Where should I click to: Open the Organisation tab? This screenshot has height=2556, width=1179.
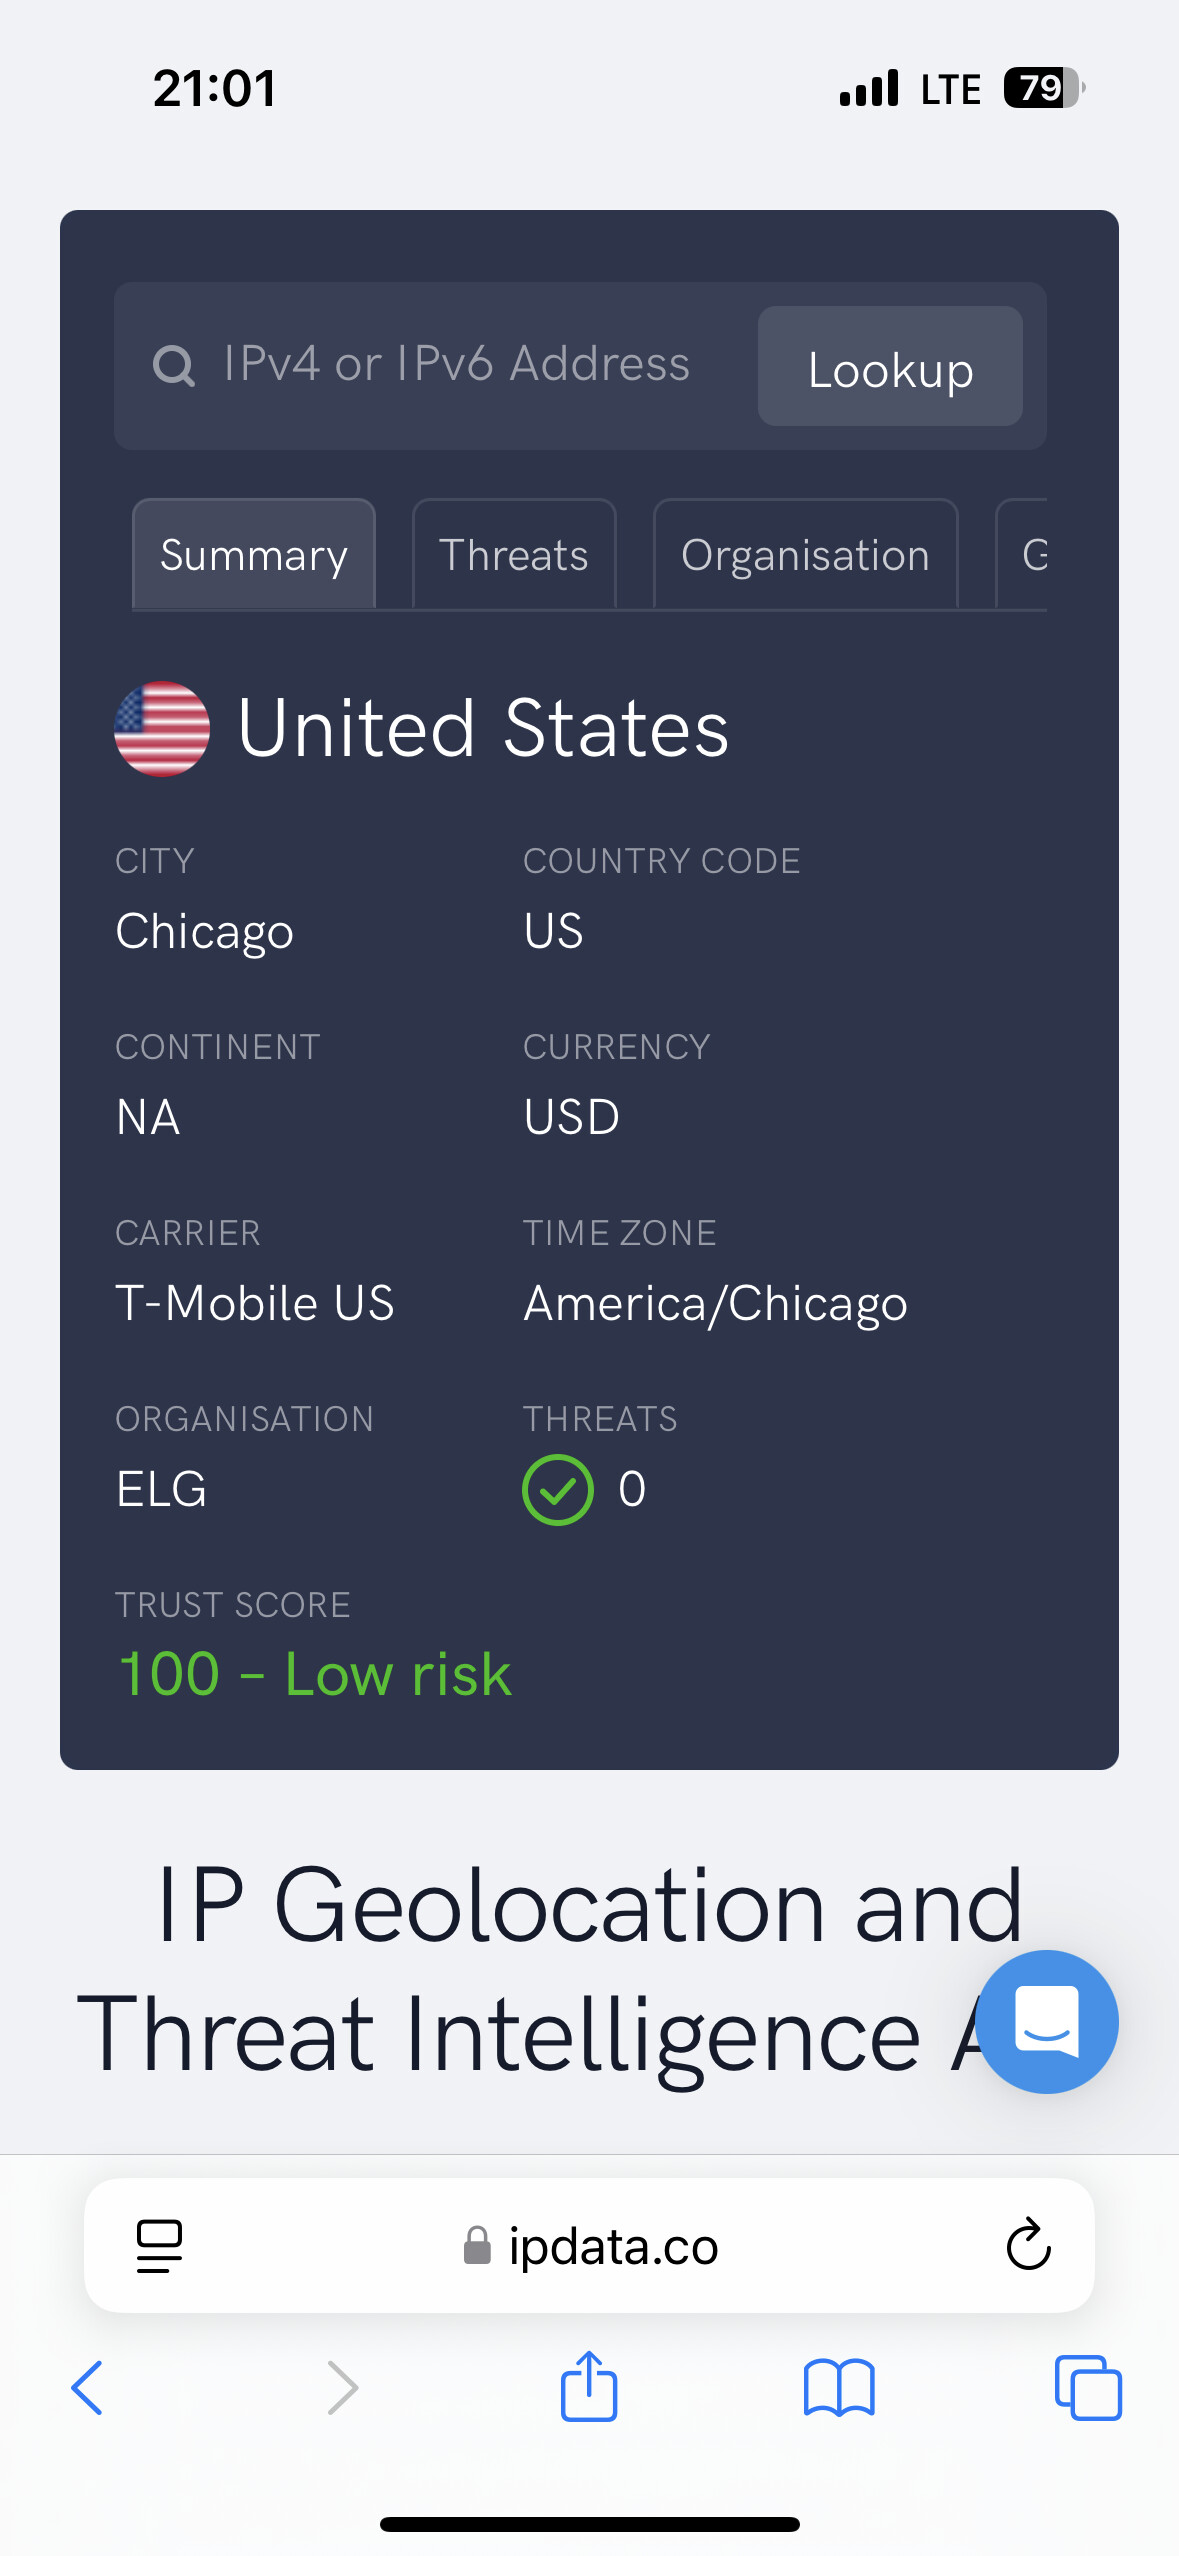(x=806, y=554)
